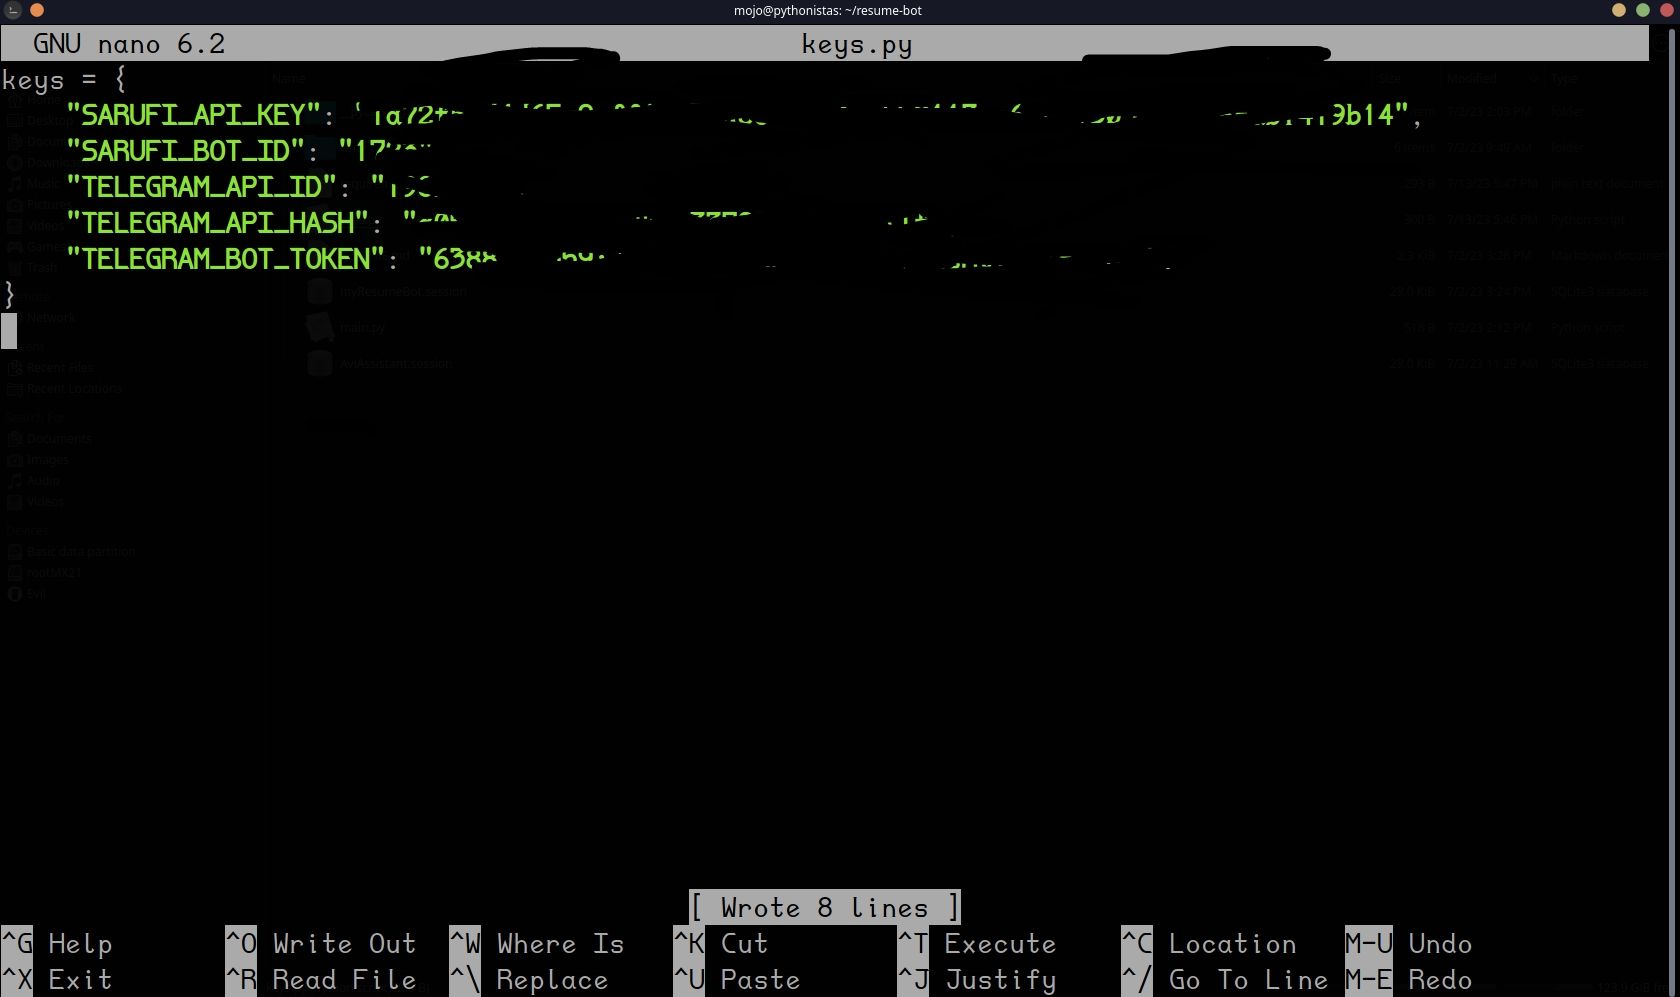The height and width of the screenshot is (997, 1680).
Task: Minimize the terminal with the yellow button
Action: click(x=1619, y=10)
